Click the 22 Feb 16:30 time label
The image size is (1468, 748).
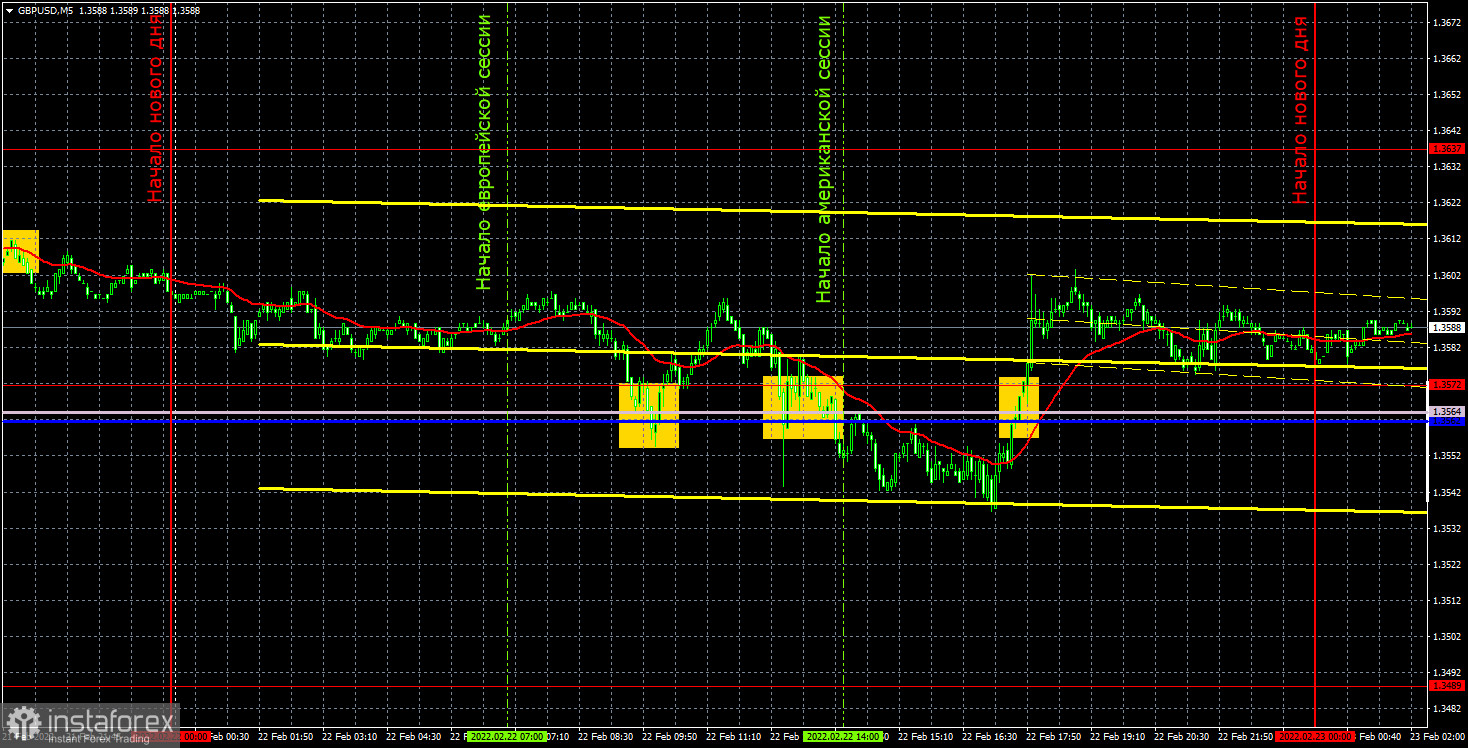(987, 736)
